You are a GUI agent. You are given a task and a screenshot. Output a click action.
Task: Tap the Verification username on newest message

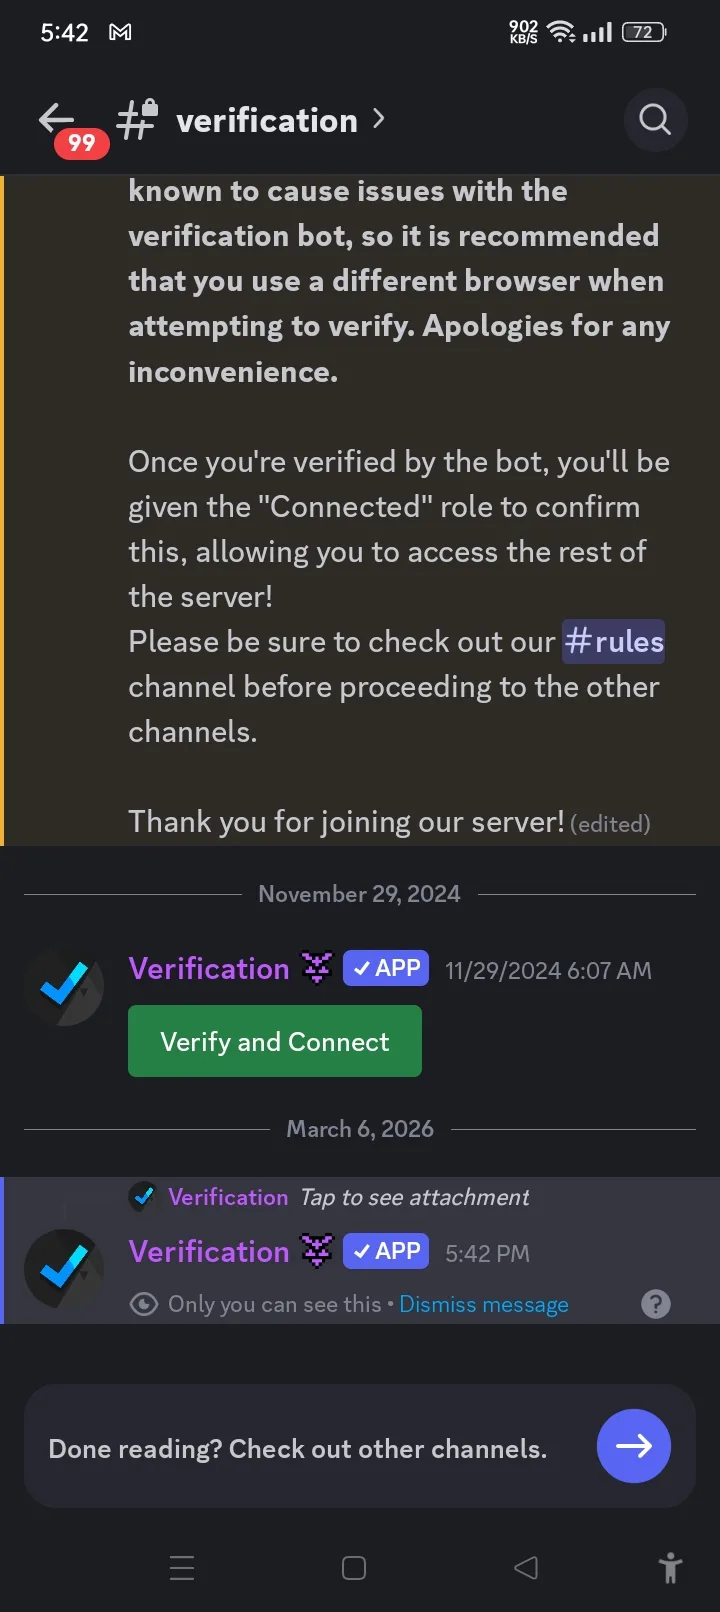coord(208,1251)
